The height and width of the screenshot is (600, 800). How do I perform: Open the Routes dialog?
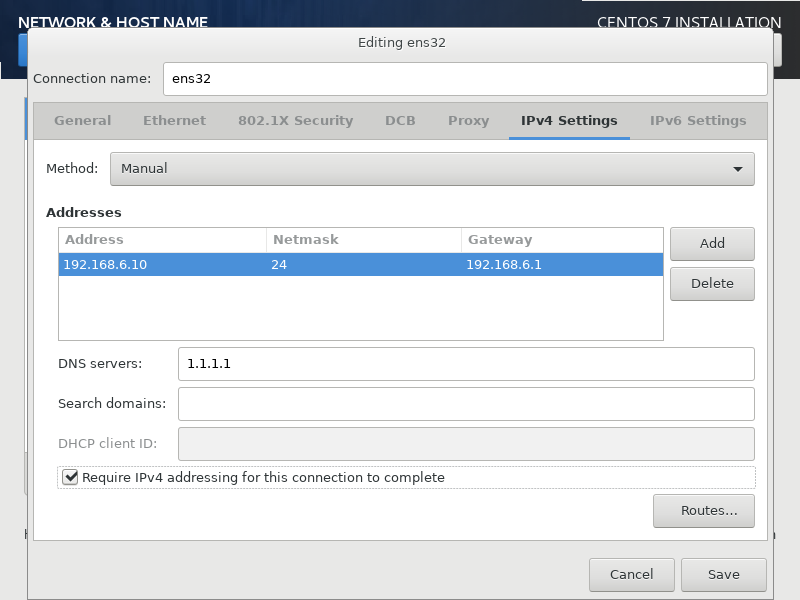click(704, 511)
